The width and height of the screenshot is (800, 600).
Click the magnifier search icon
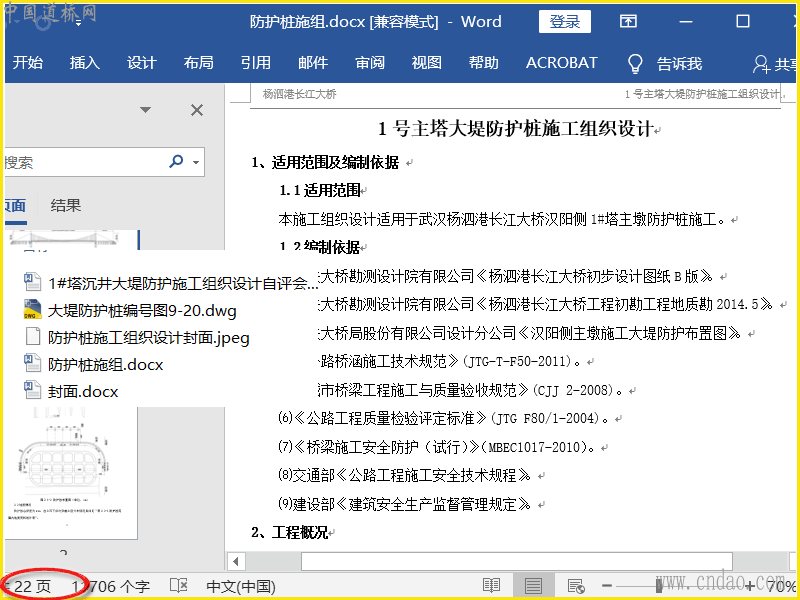(176, 162)
